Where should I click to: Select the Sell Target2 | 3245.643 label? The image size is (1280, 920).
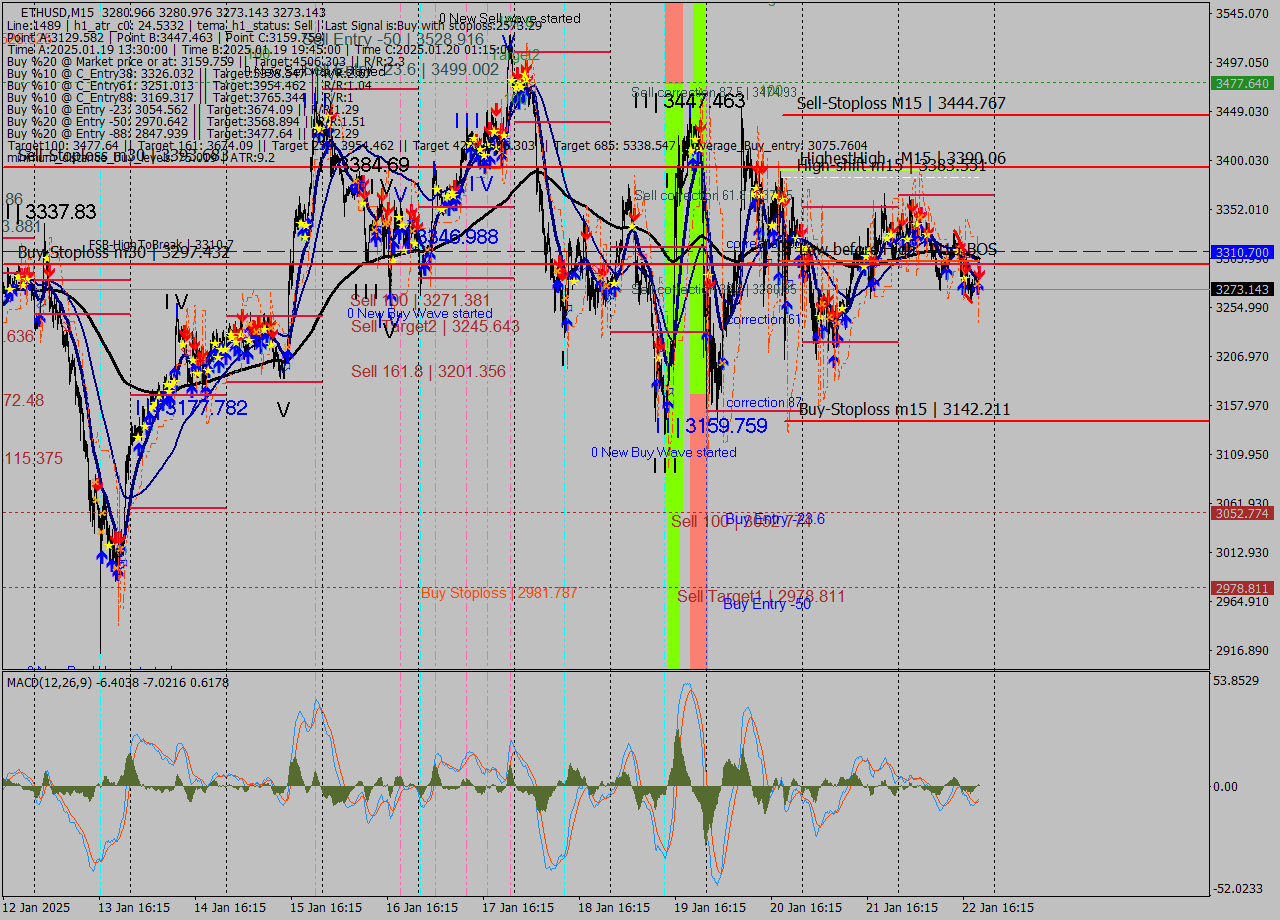[x=435, y=326]
